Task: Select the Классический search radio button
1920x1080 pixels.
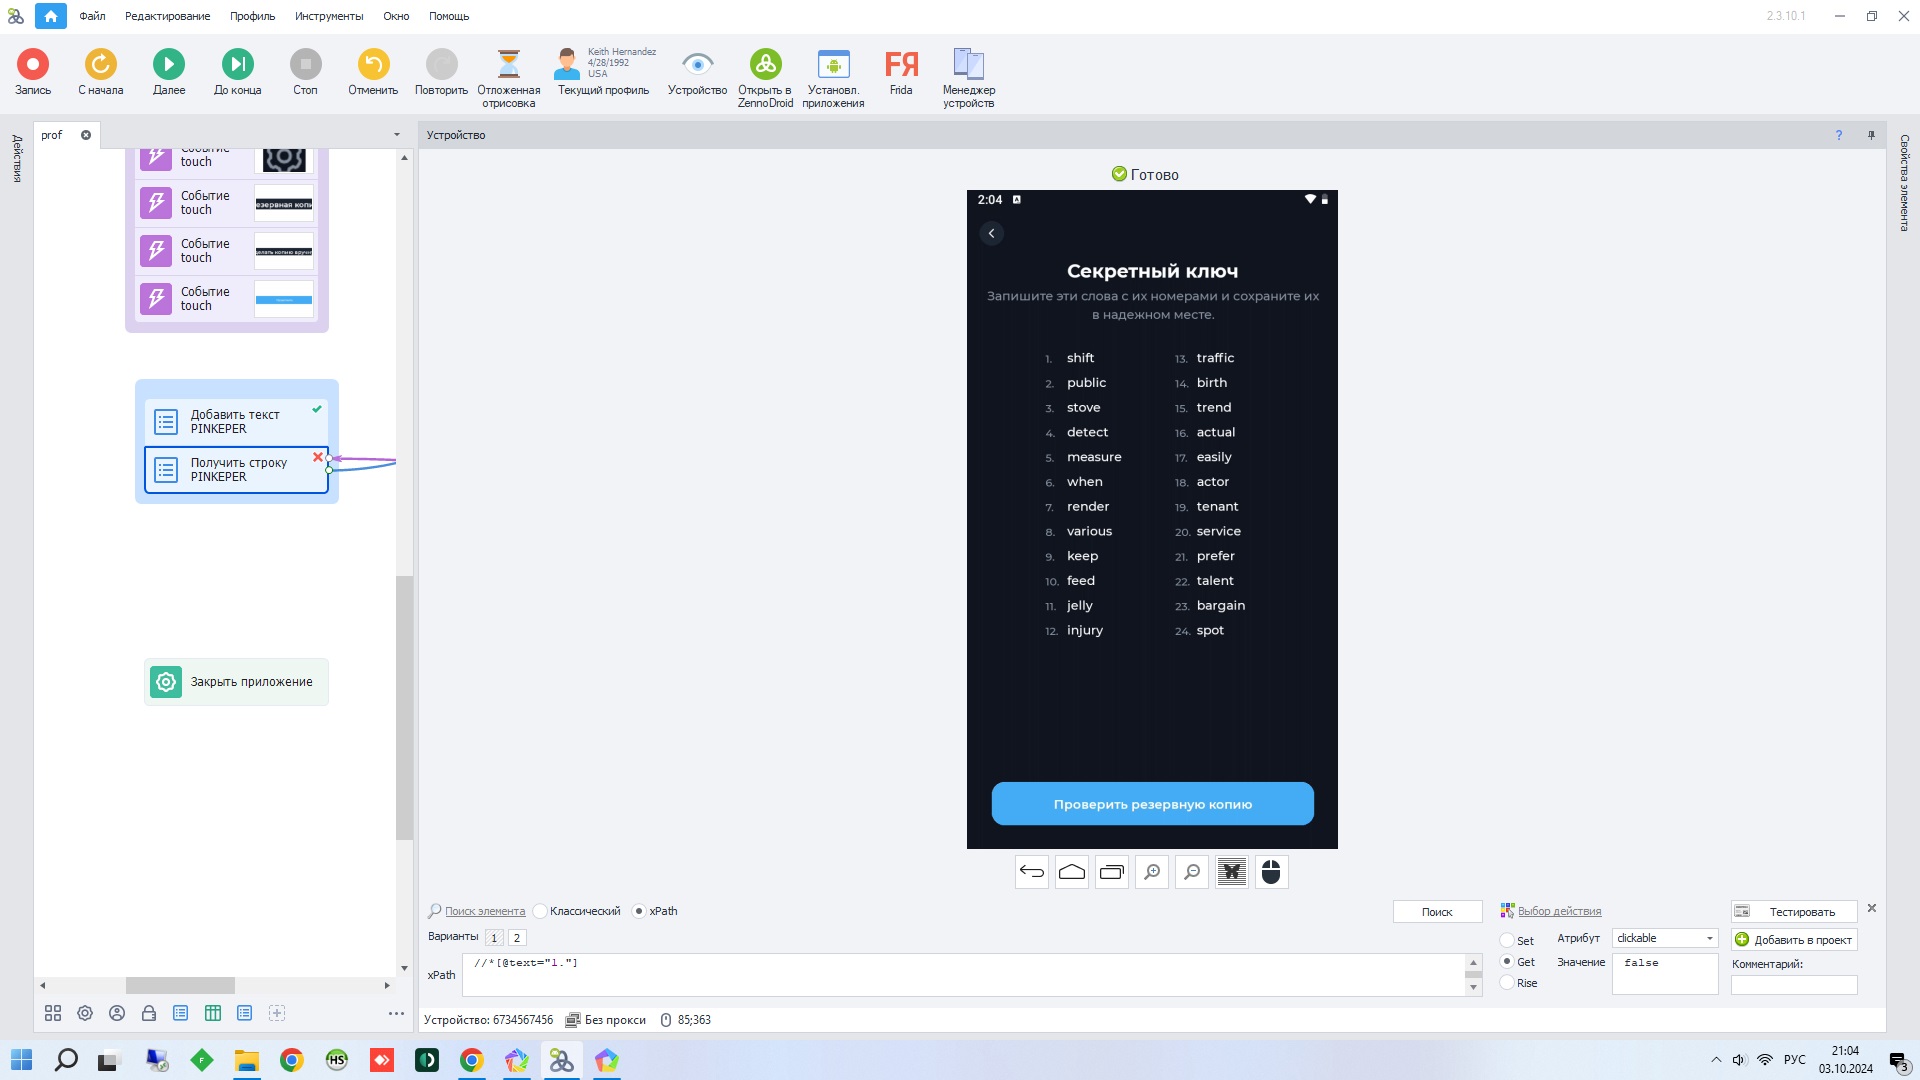Action: pyautogui.click(x=541, y=911)
